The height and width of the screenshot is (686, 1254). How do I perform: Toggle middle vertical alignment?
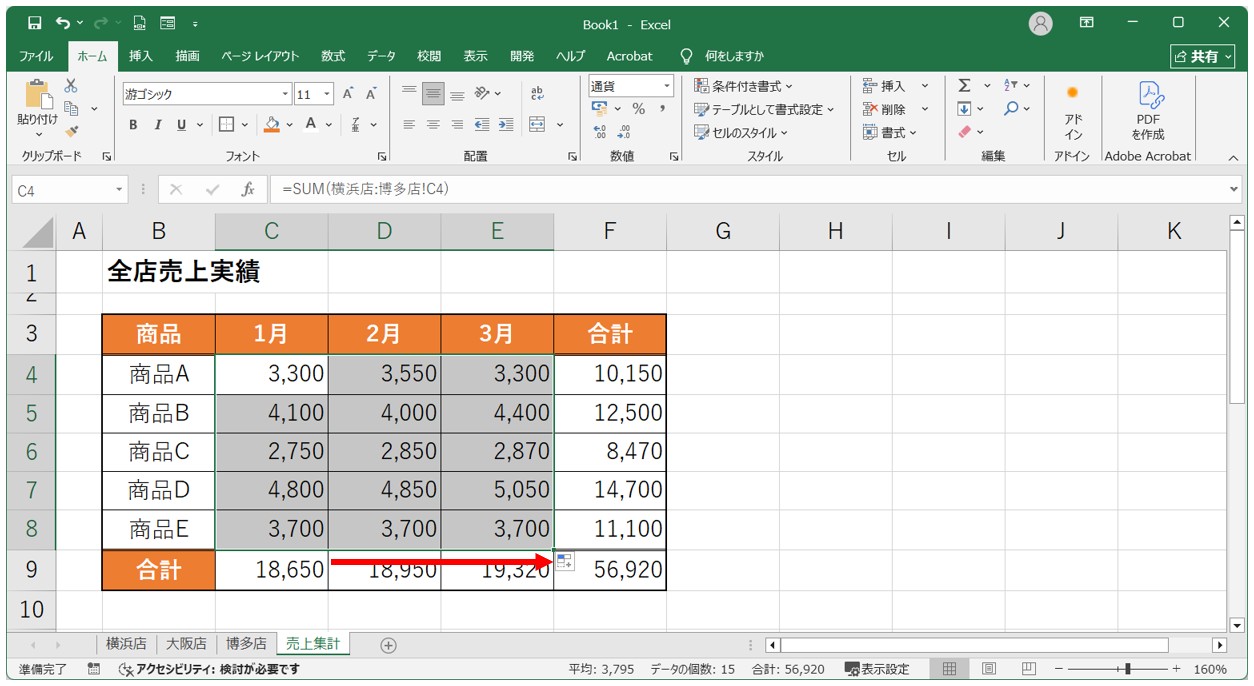tap(433, 94)
